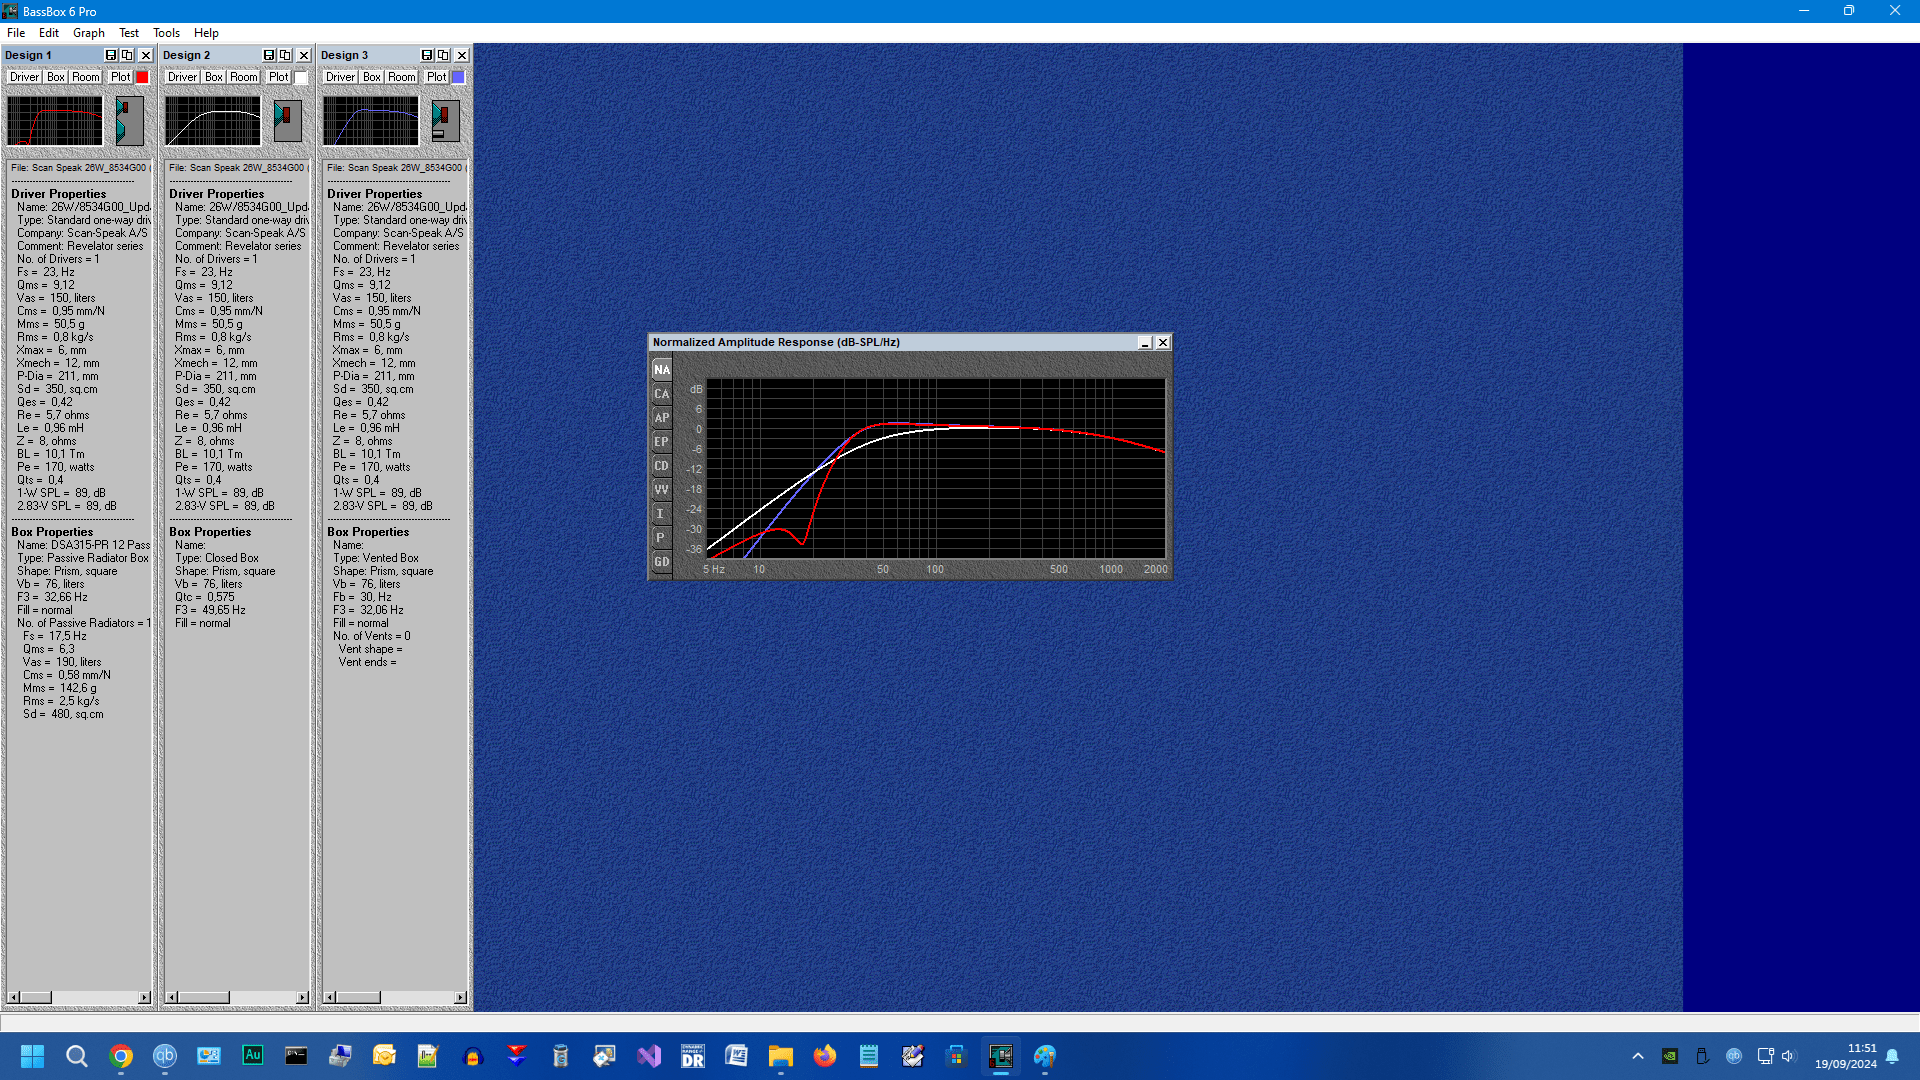Toggle the Plot button in Design 1
This screenshot has width=1920, height=1080.
(x=120, y=77)
